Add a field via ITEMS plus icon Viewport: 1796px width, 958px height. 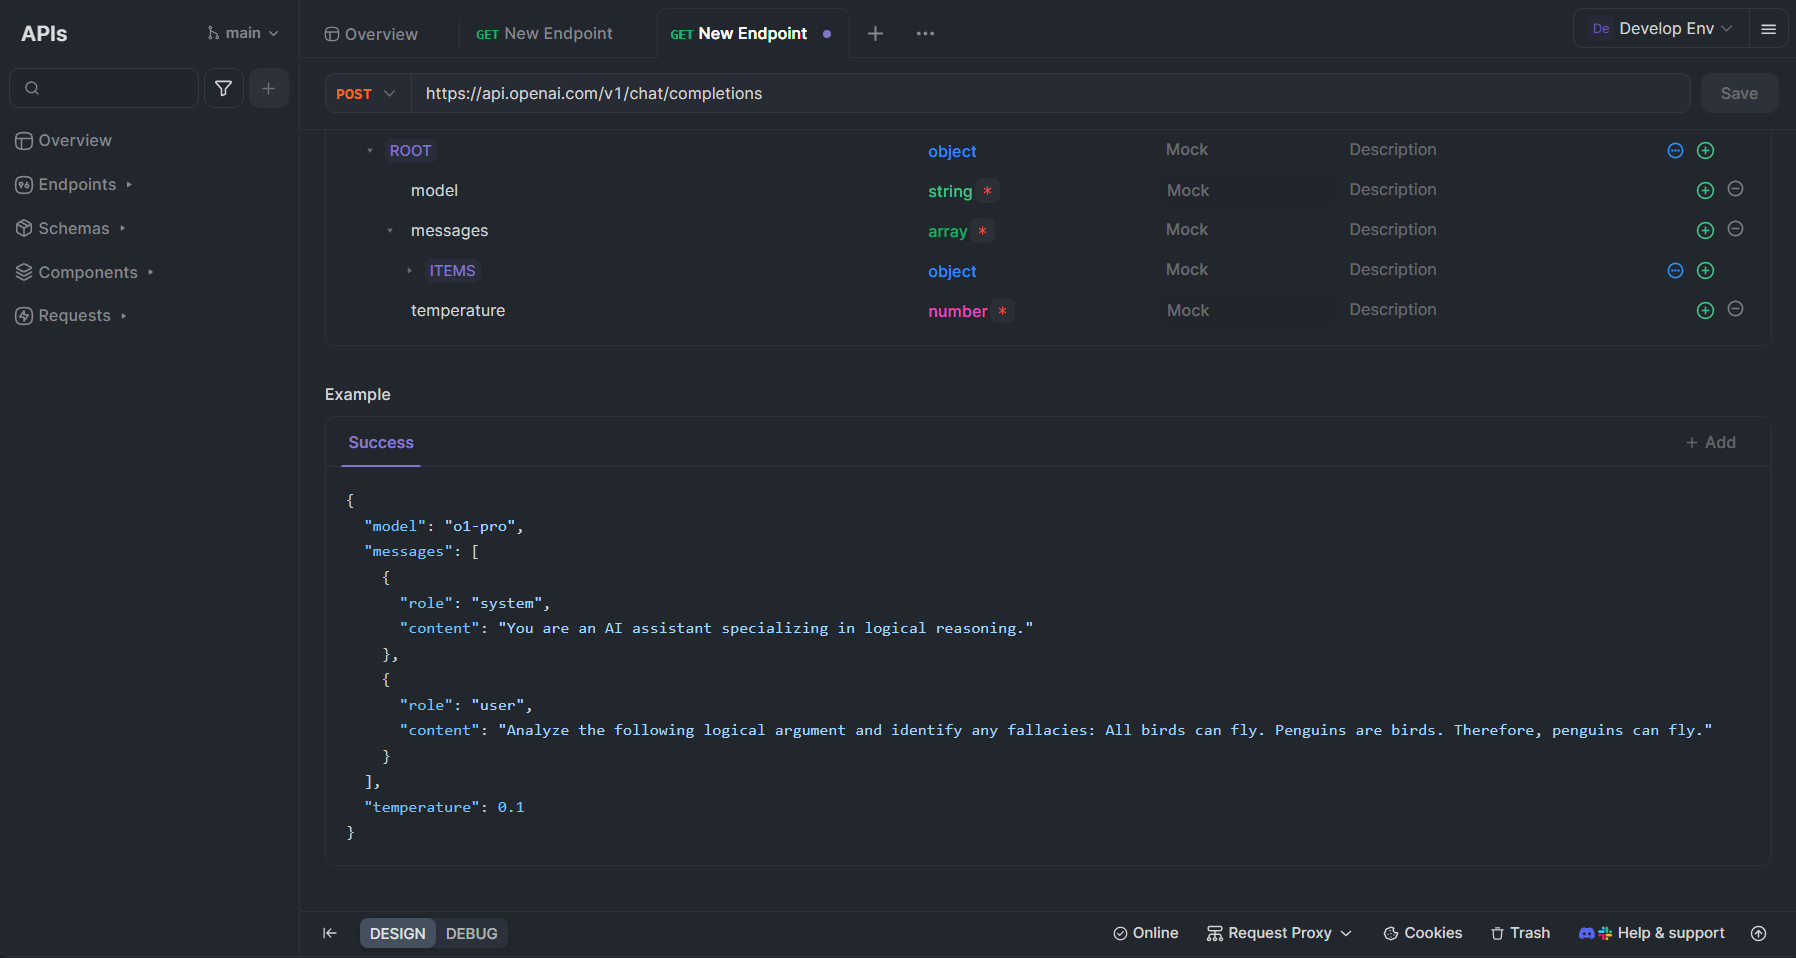[x=1706, y=271]
